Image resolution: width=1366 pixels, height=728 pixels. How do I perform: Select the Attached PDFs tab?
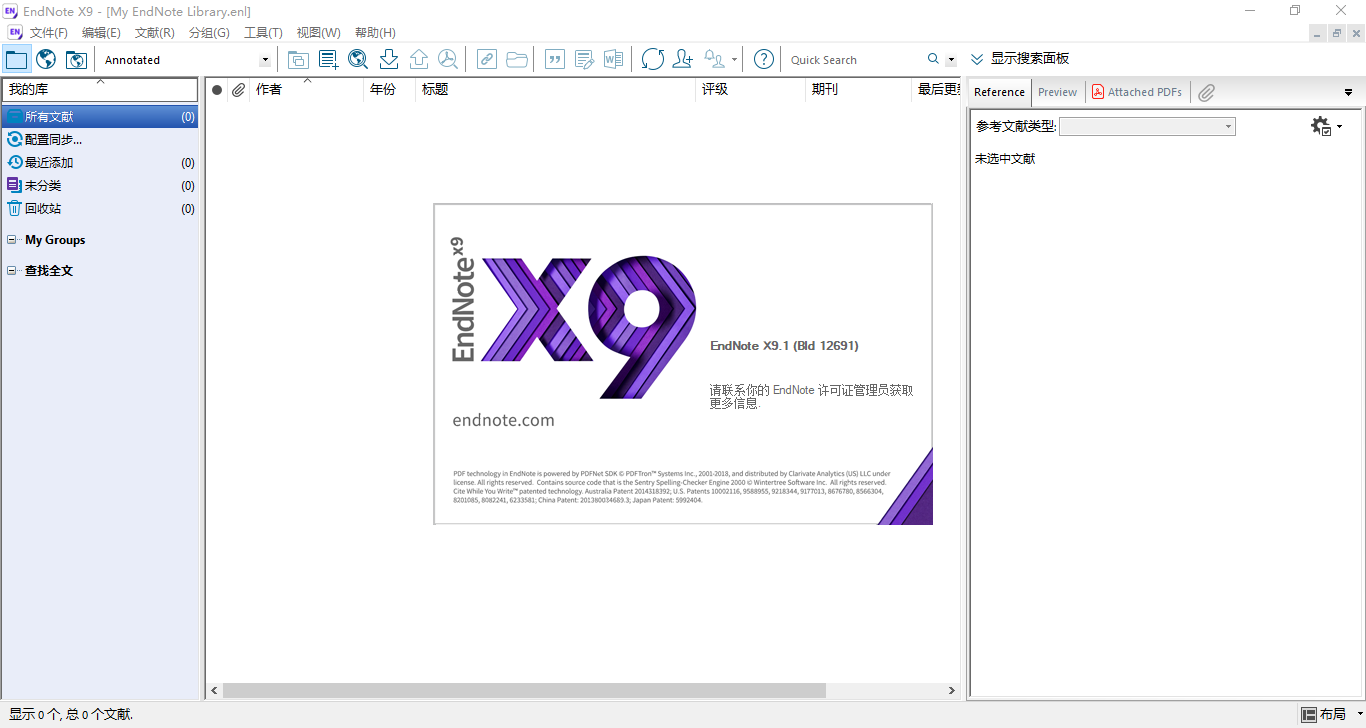(x=1137, y=91)
